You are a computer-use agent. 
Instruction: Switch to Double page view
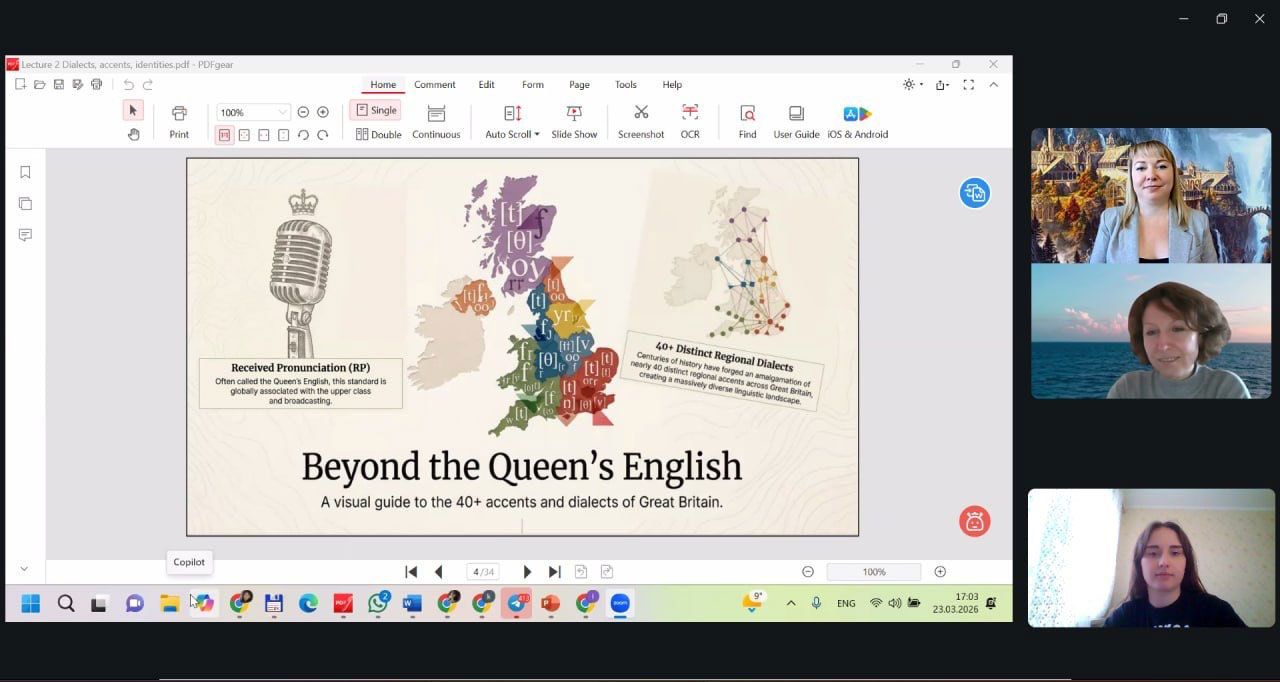[x=378, y=135]
